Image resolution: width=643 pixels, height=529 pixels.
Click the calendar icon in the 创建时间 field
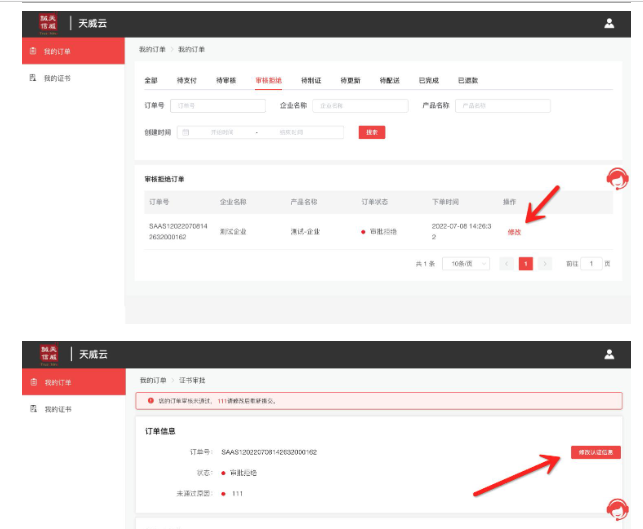(186, 132)
